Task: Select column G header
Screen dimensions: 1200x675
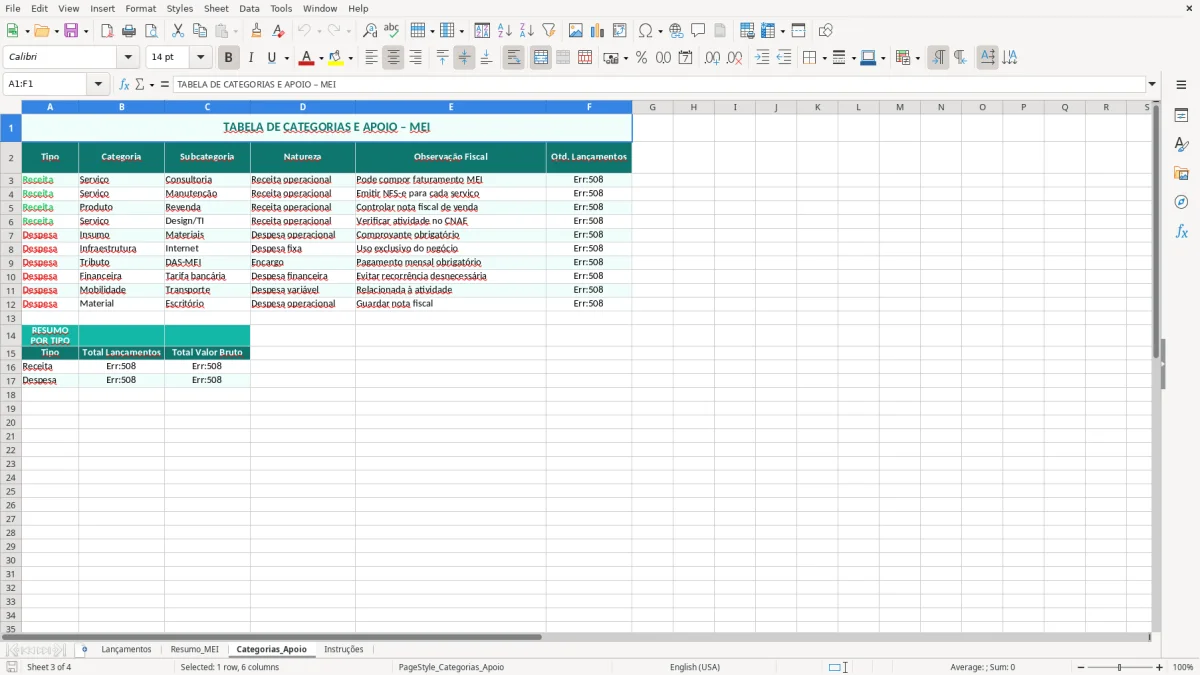Action: pyautogui.click(x=652, y=107)
